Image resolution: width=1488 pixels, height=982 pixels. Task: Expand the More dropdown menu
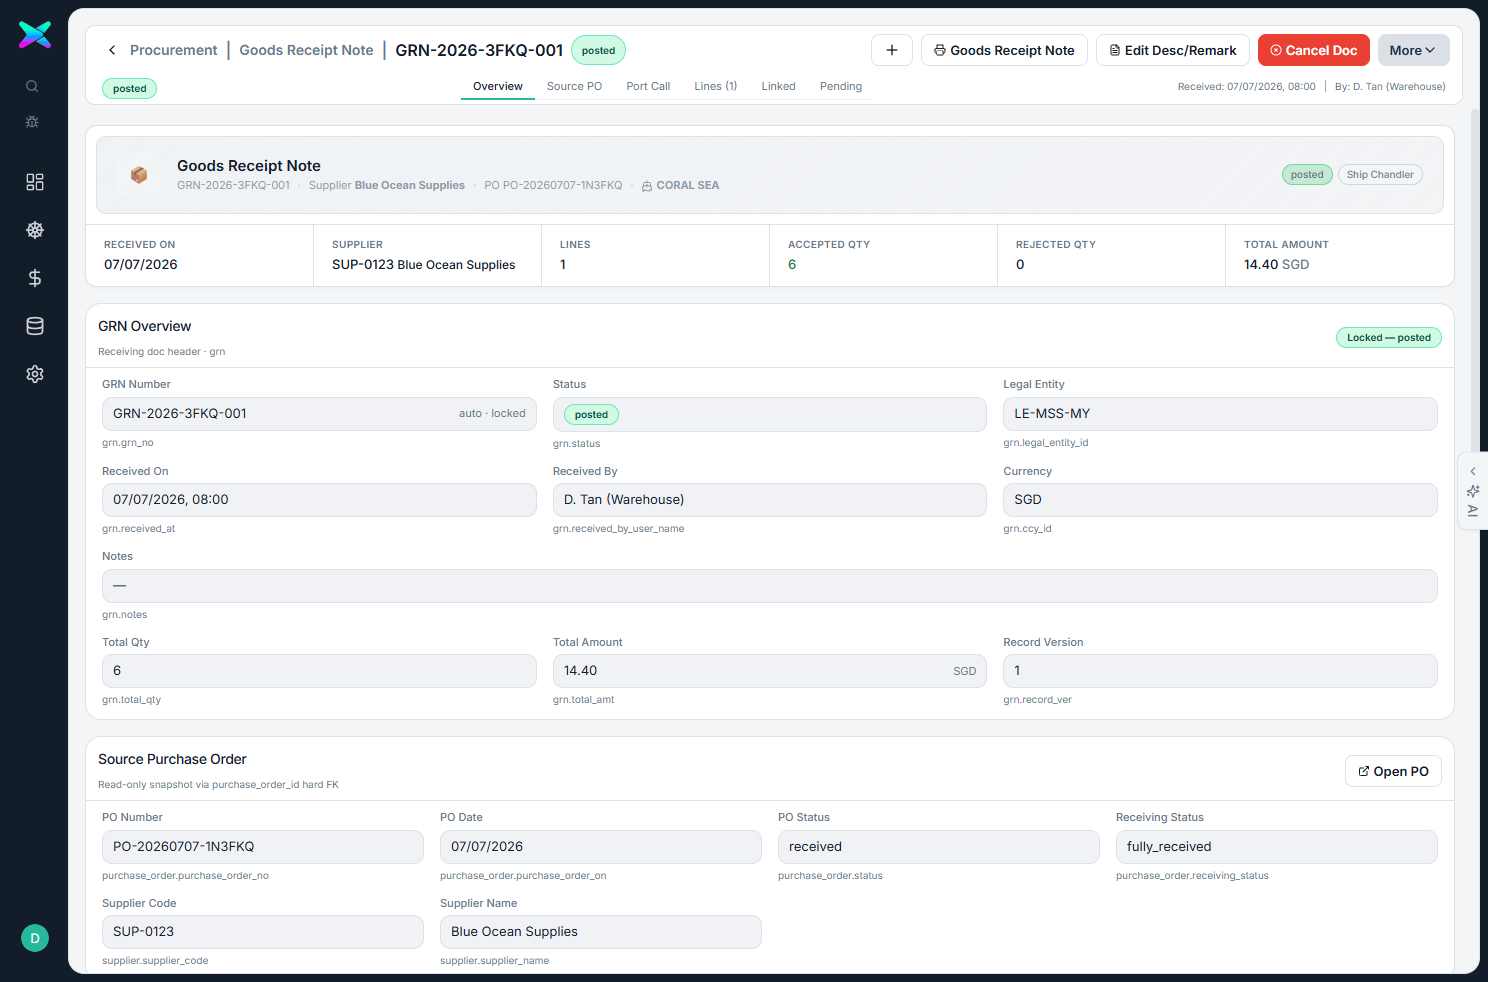pos(1413,50)
